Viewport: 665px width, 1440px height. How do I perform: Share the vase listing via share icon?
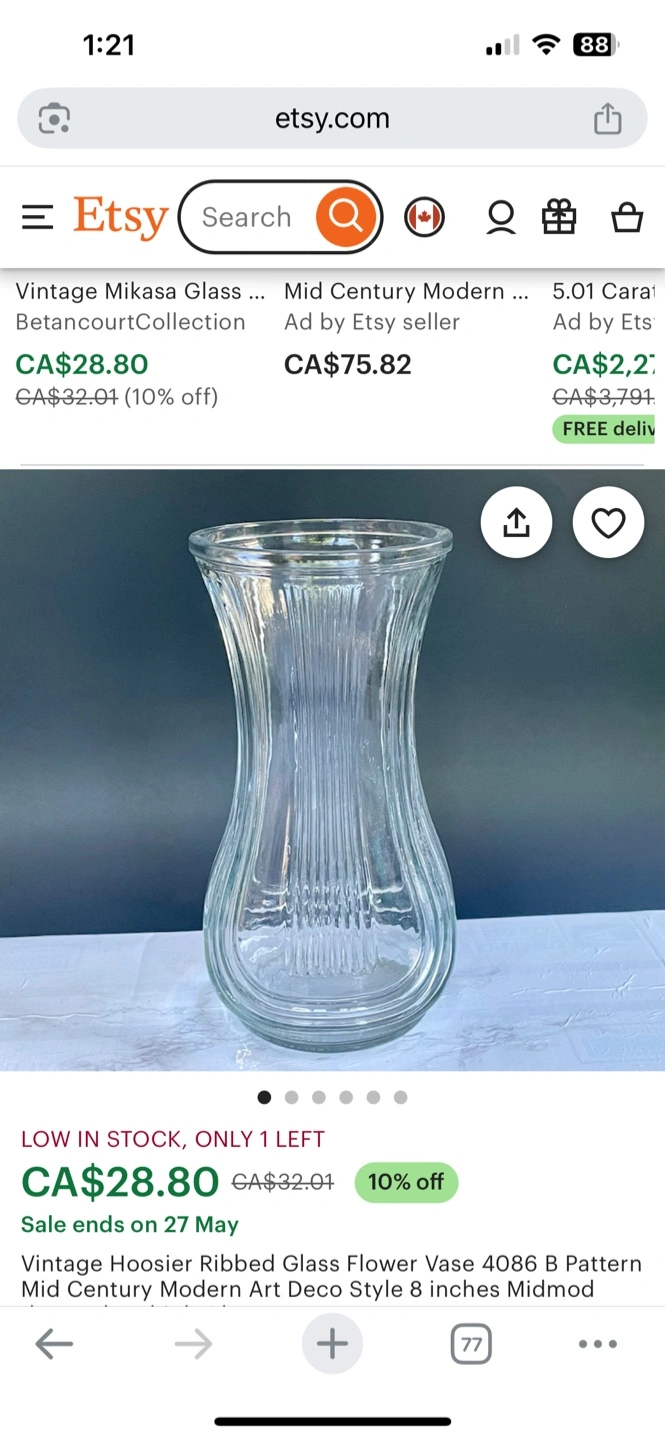point(516,522)
